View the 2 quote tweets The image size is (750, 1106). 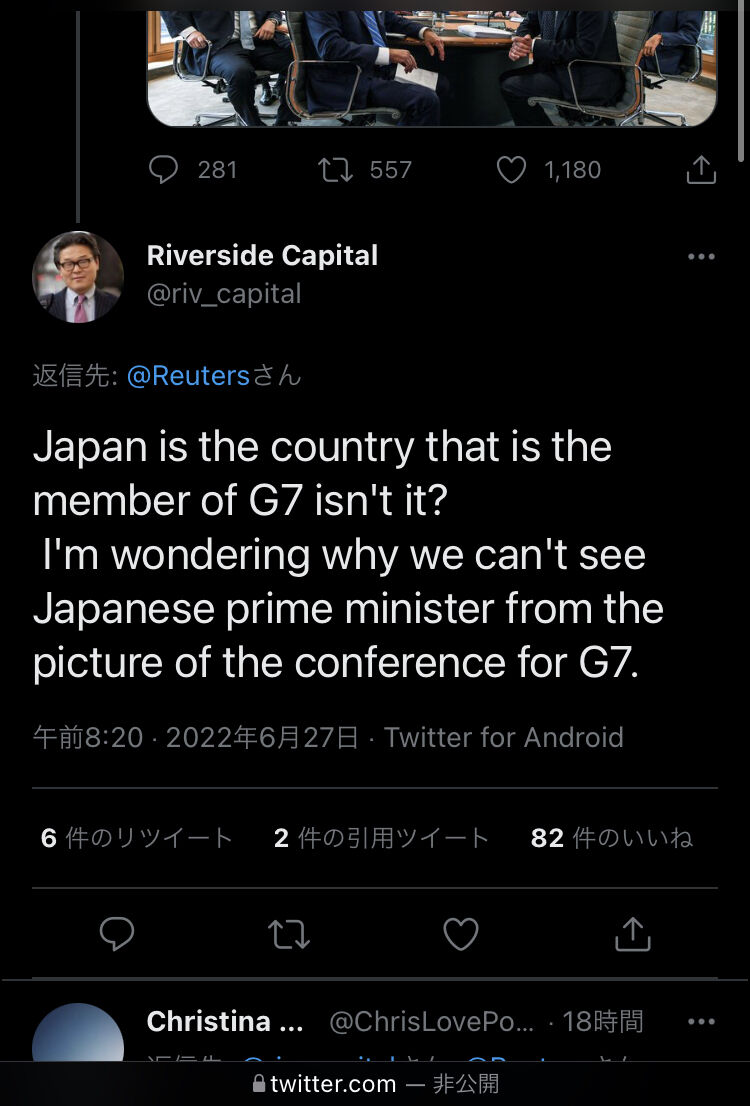[382, 838]
